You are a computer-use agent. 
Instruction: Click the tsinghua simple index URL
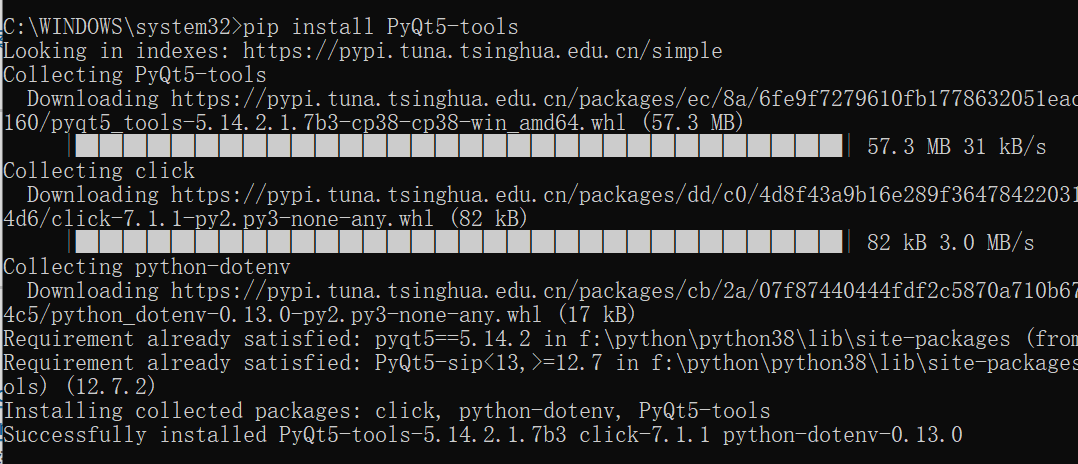pos(482,50)
